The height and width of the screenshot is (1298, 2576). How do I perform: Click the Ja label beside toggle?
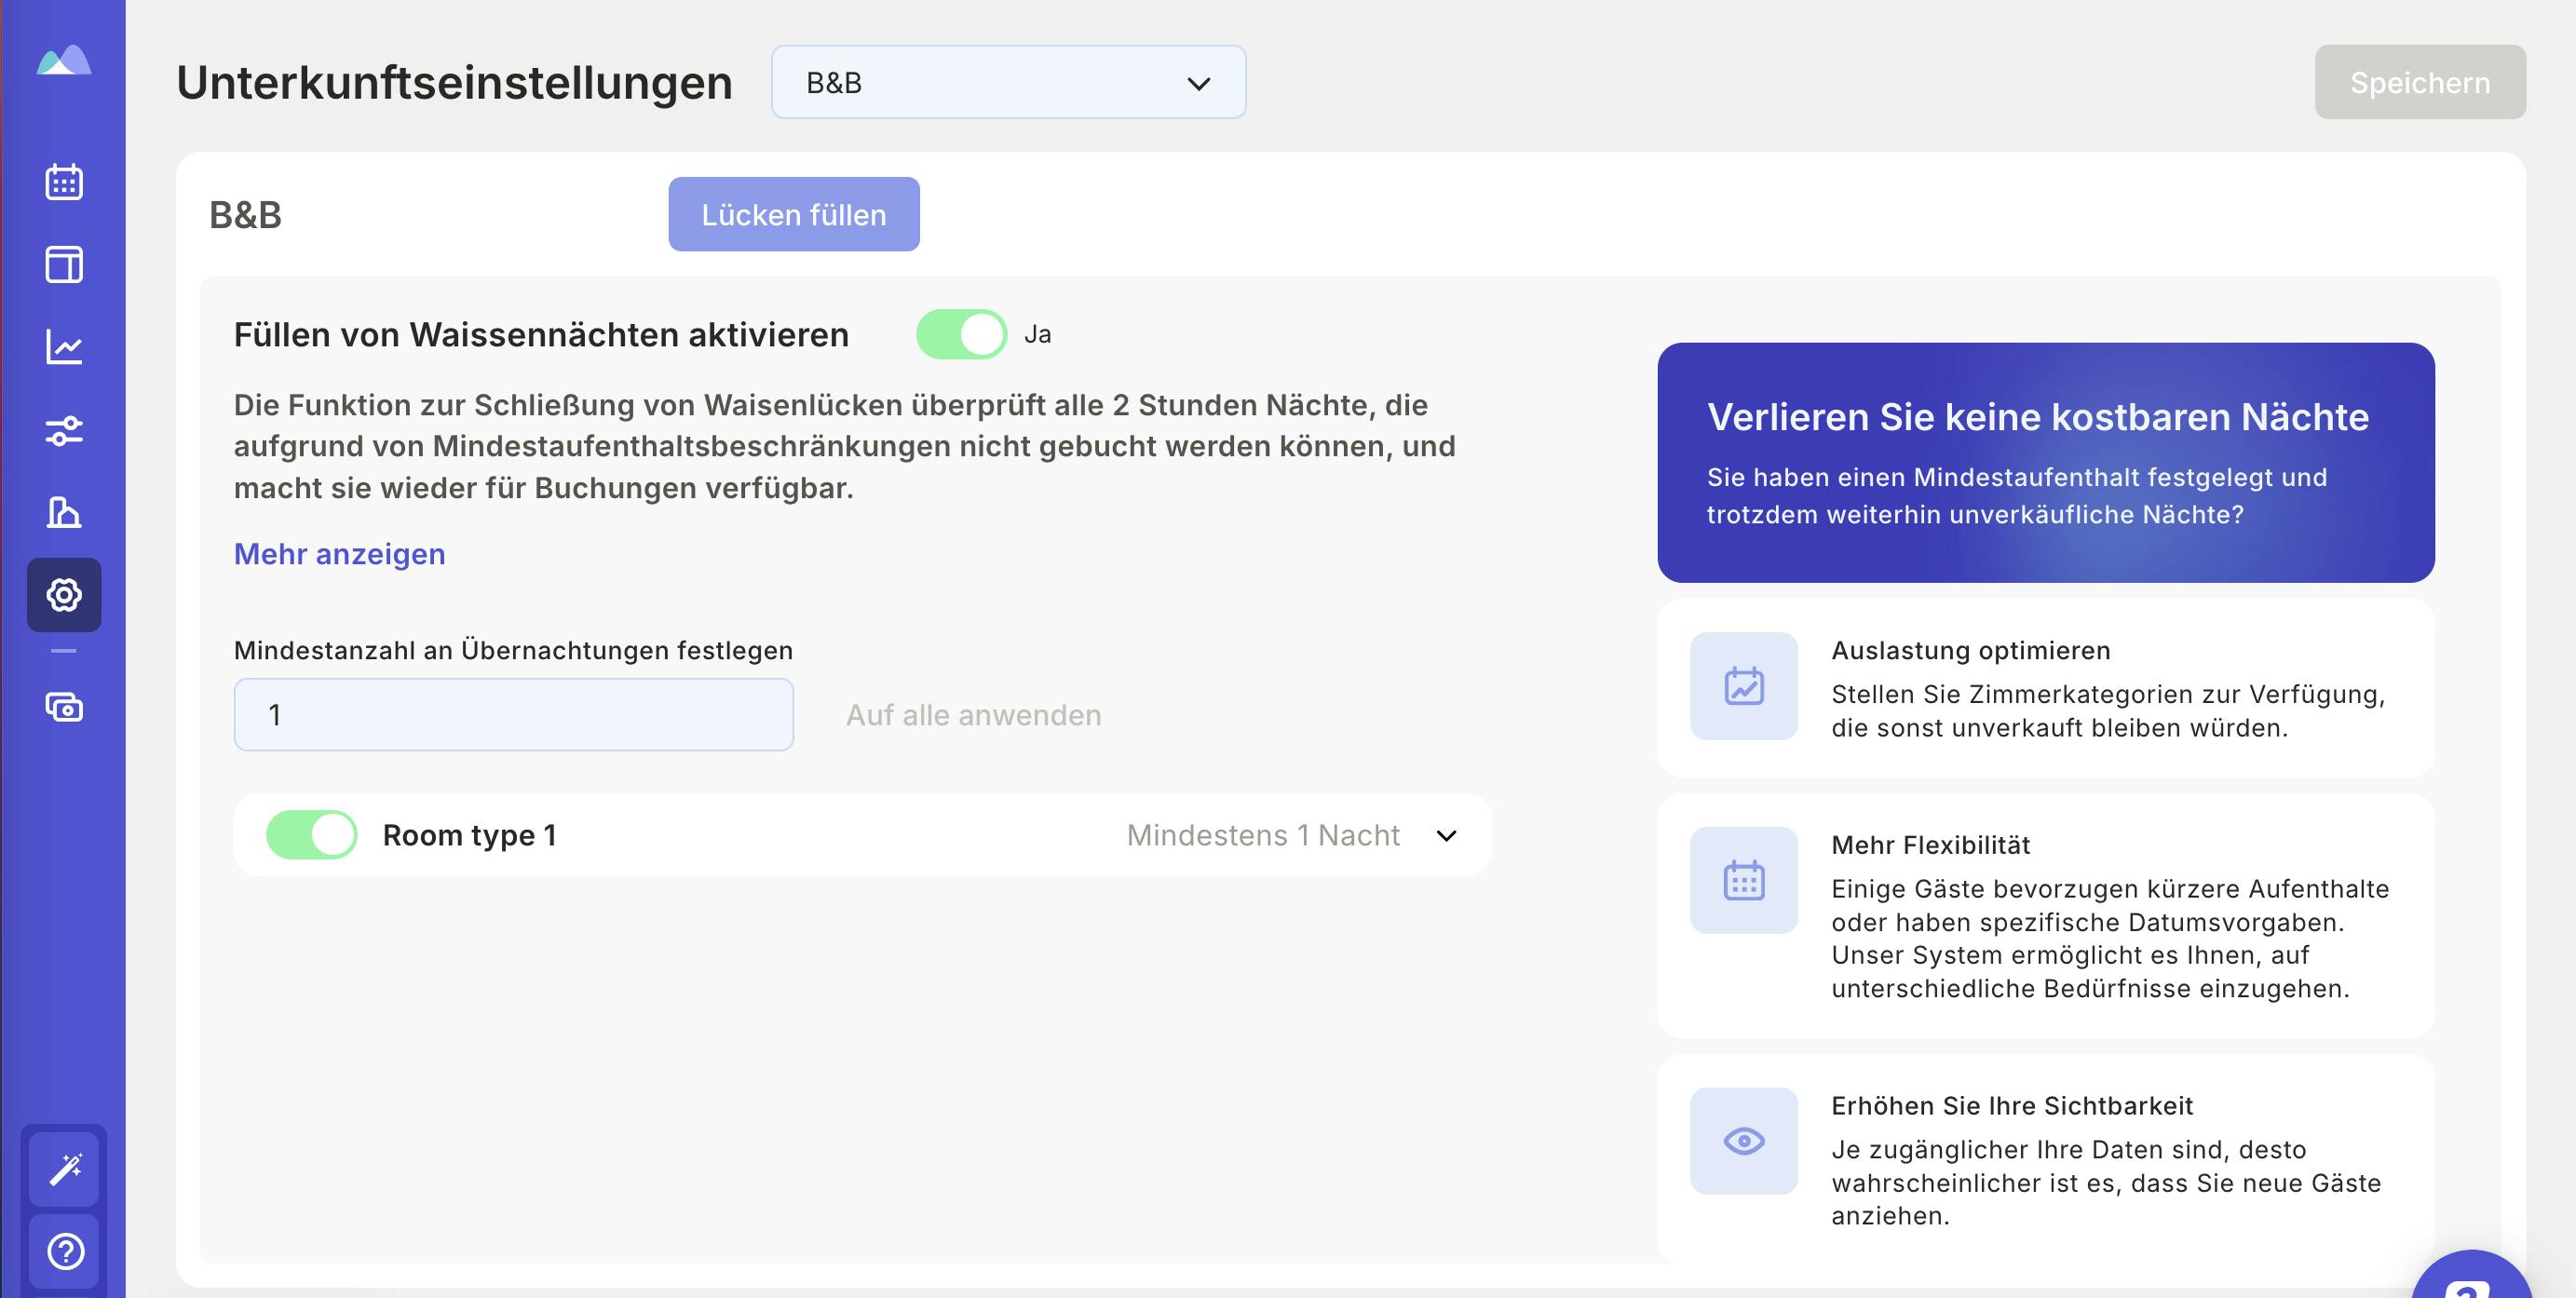click(1038, 334)
